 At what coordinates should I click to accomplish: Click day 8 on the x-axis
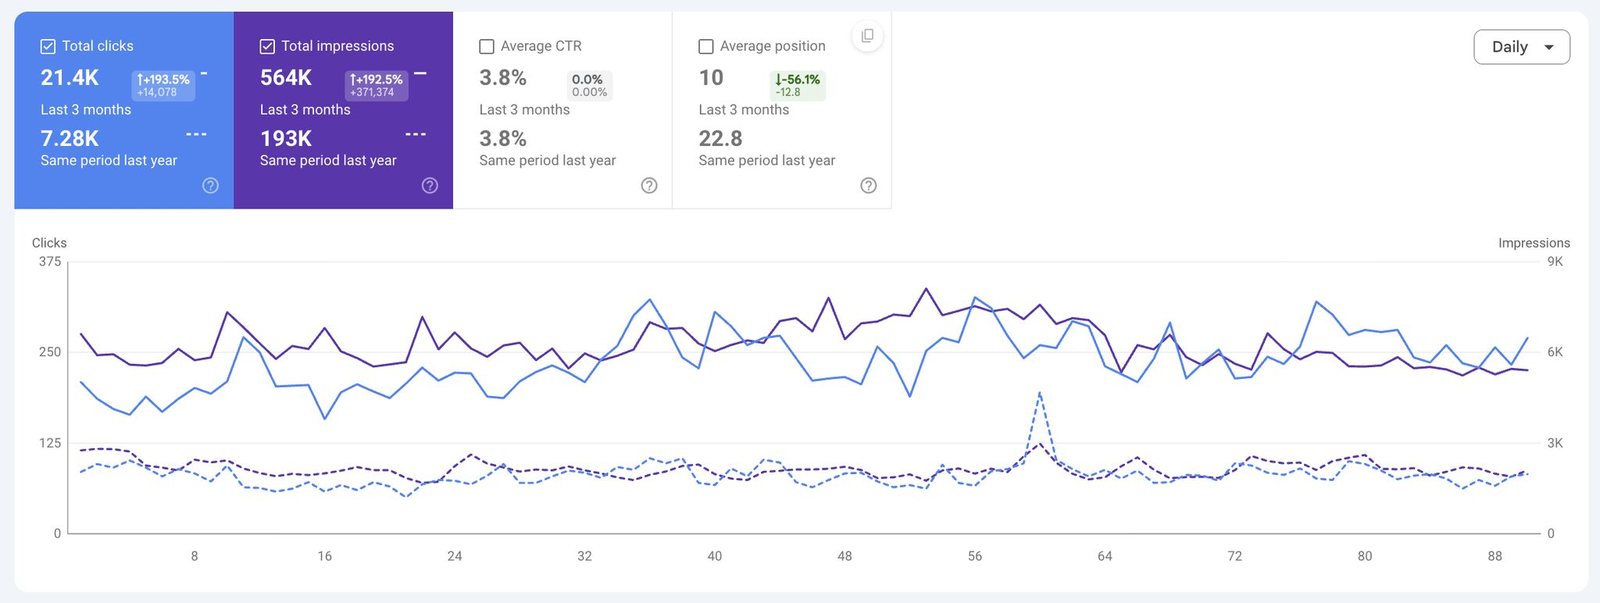[x=195, y=556]
